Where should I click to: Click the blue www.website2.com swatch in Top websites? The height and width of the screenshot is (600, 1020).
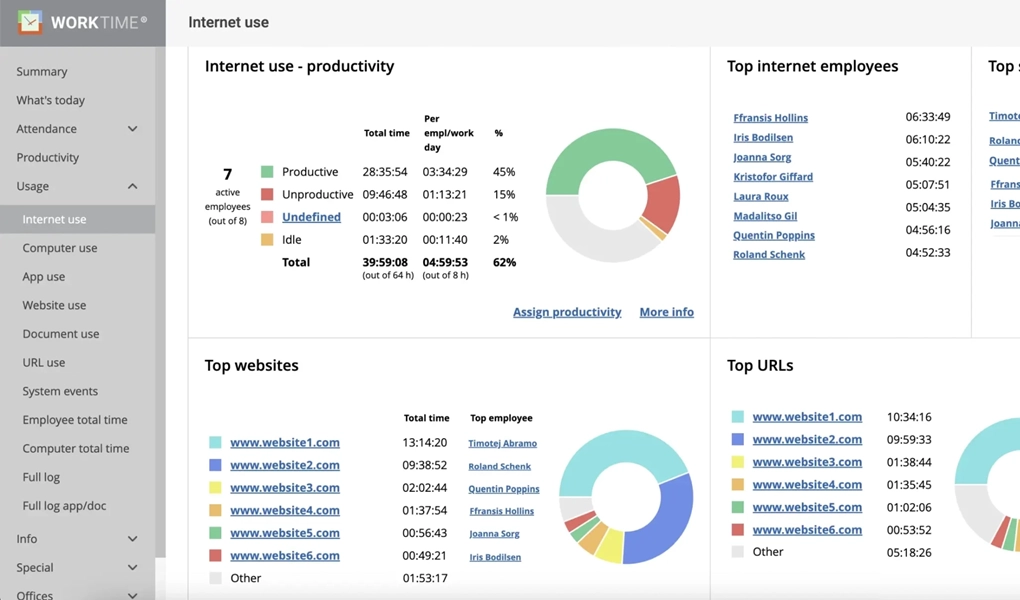215,465
